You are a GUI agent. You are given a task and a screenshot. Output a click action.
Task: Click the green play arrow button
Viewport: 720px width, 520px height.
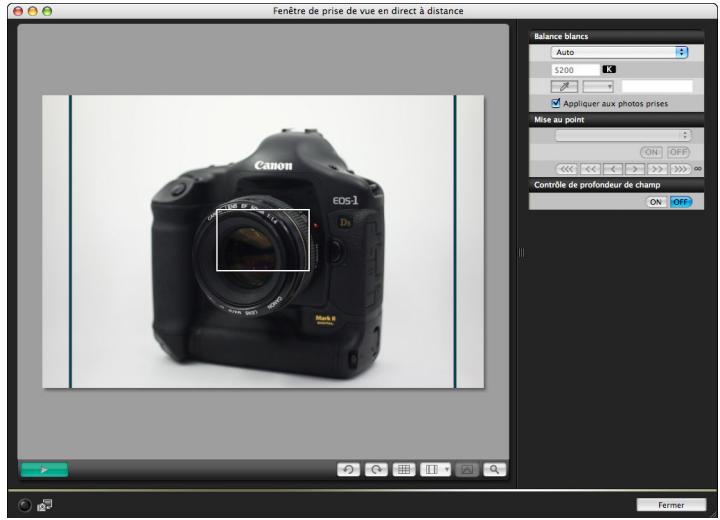44,469
